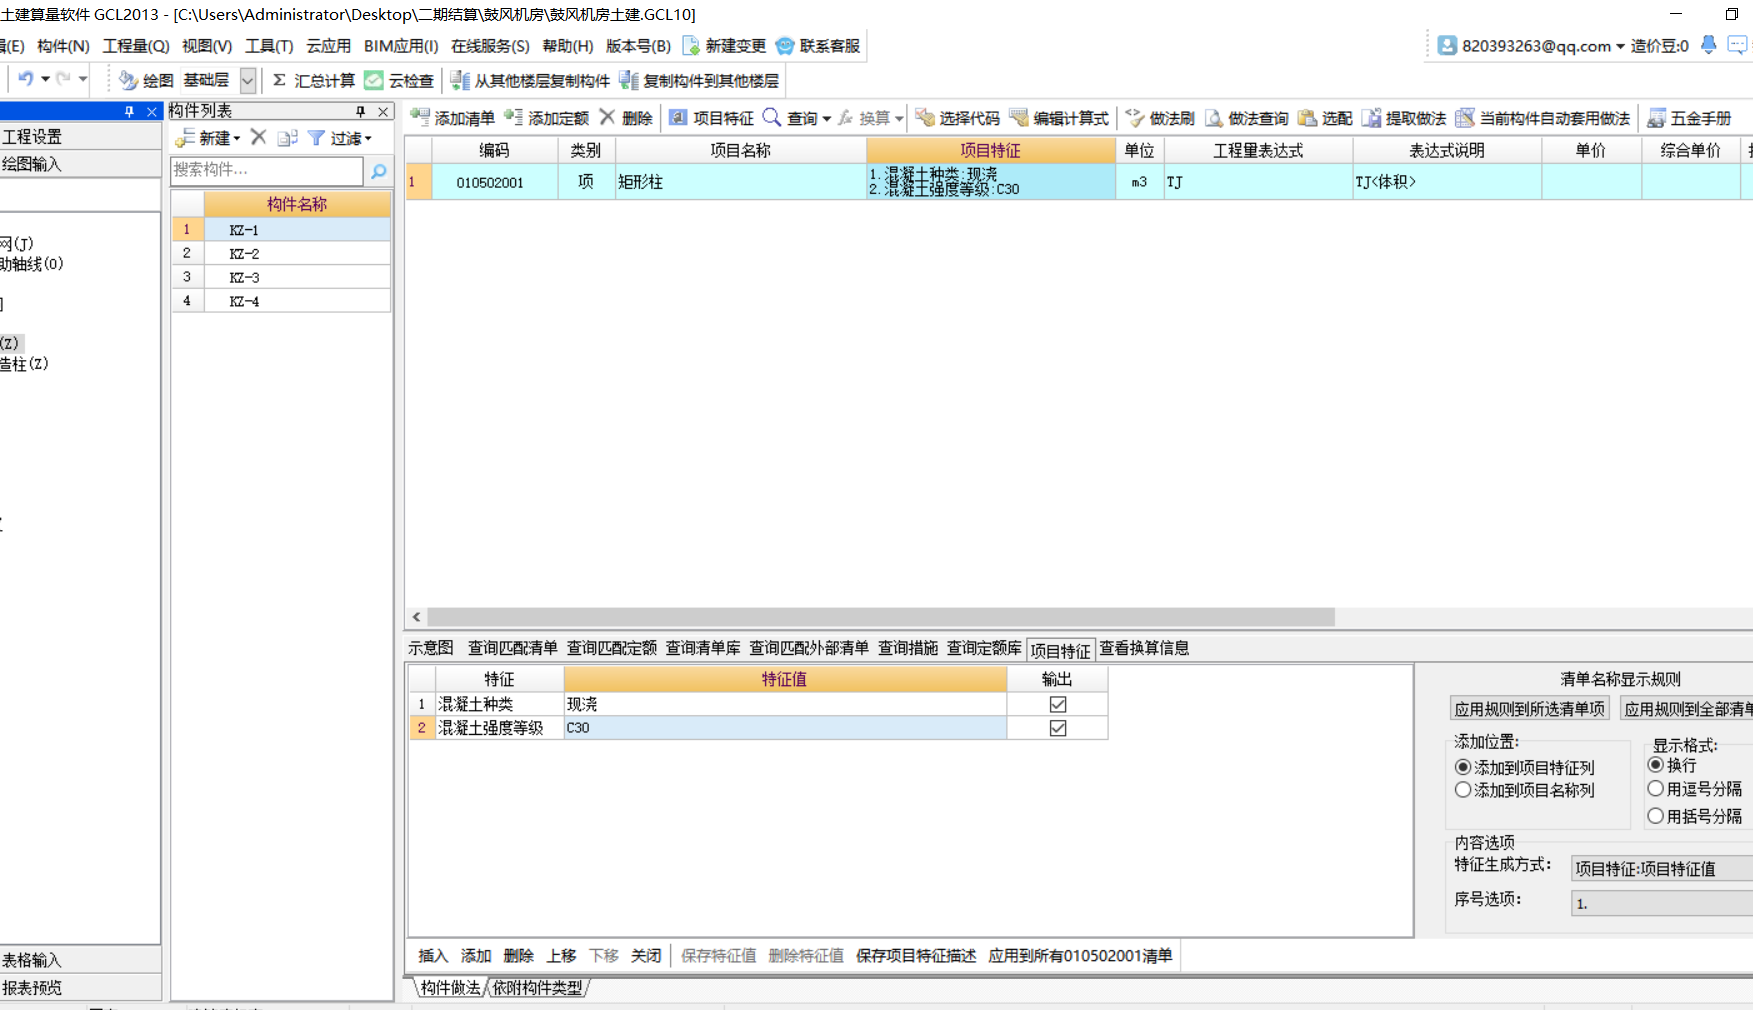Choose 用括号分隔 display format

point(1656,816)
